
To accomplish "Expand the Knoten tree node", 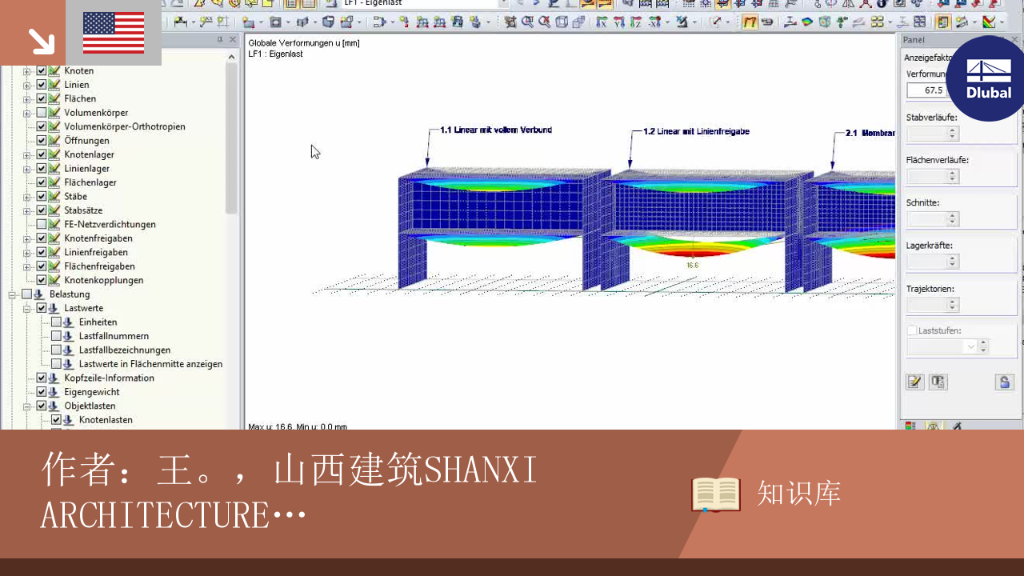I will 27,71.
